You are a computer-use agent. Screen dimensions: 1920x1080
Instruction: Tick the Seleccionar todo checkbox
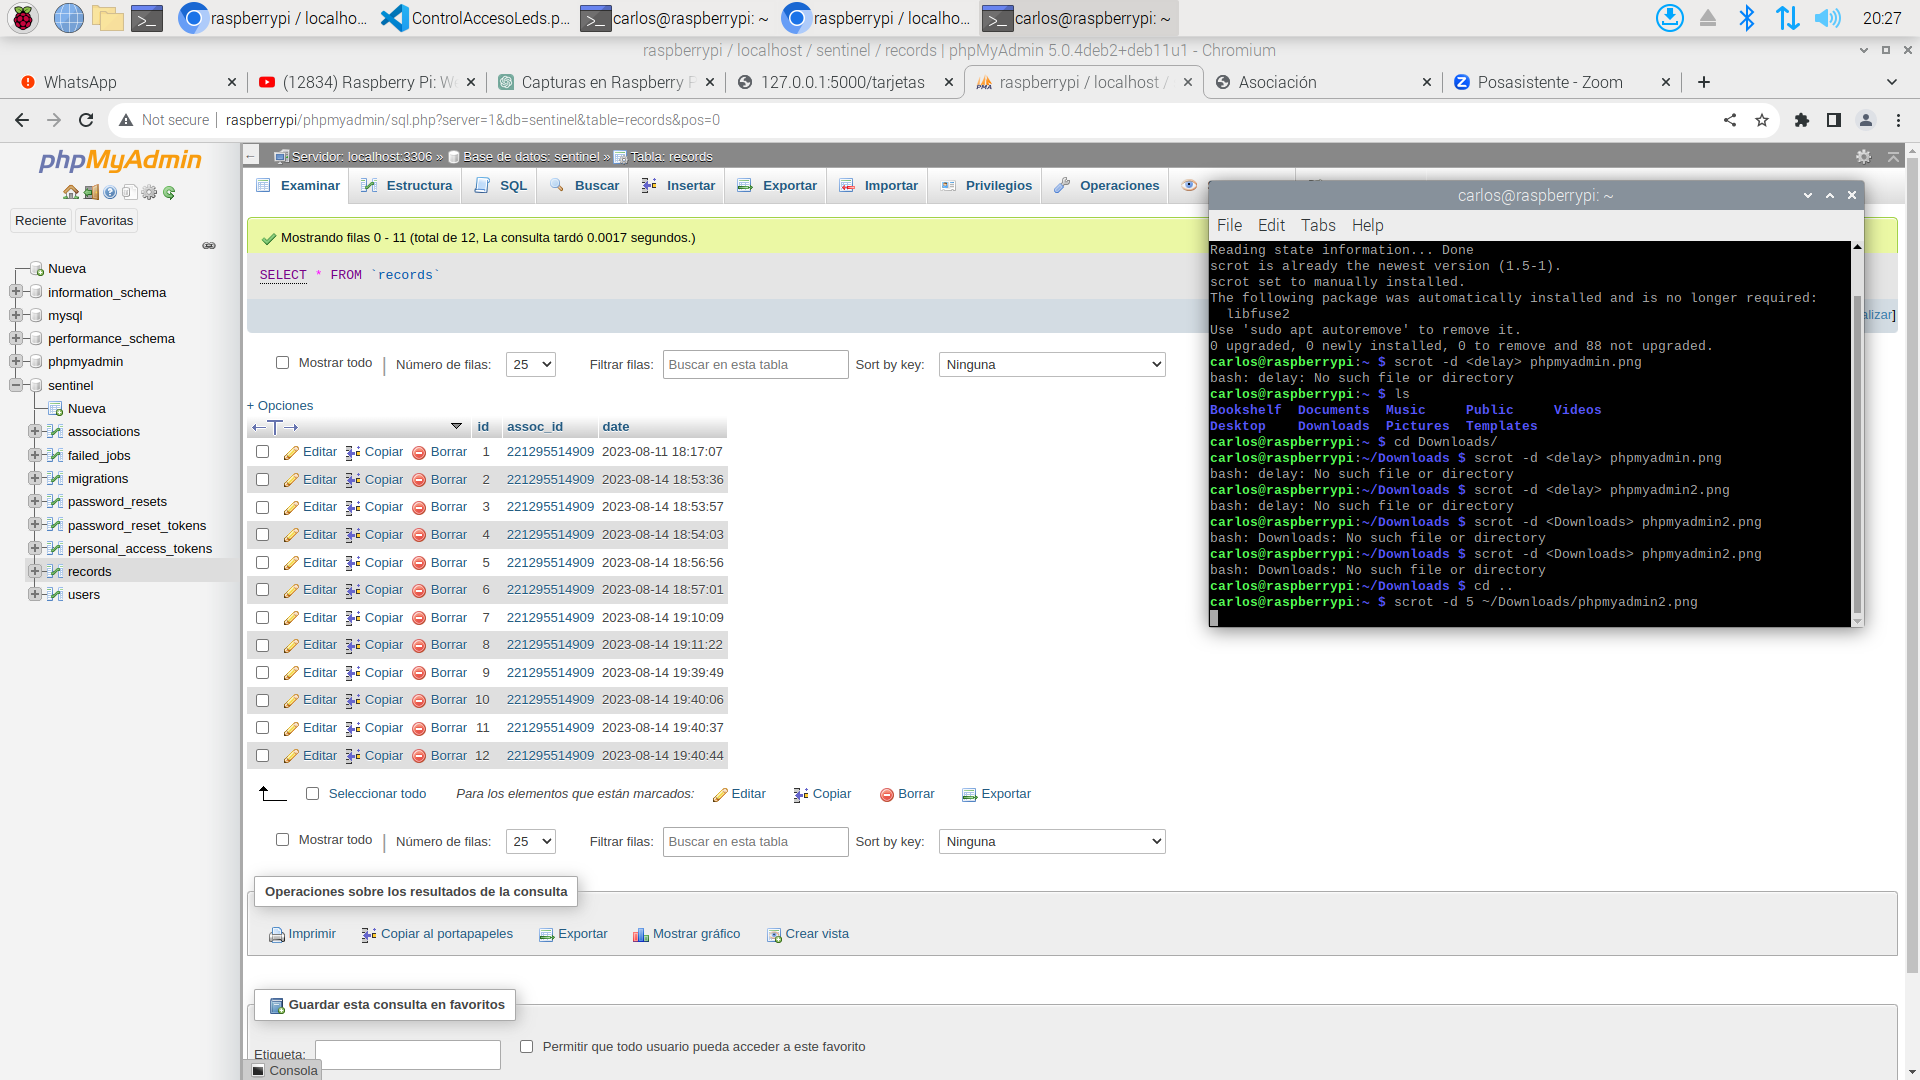tap(312, 794)
